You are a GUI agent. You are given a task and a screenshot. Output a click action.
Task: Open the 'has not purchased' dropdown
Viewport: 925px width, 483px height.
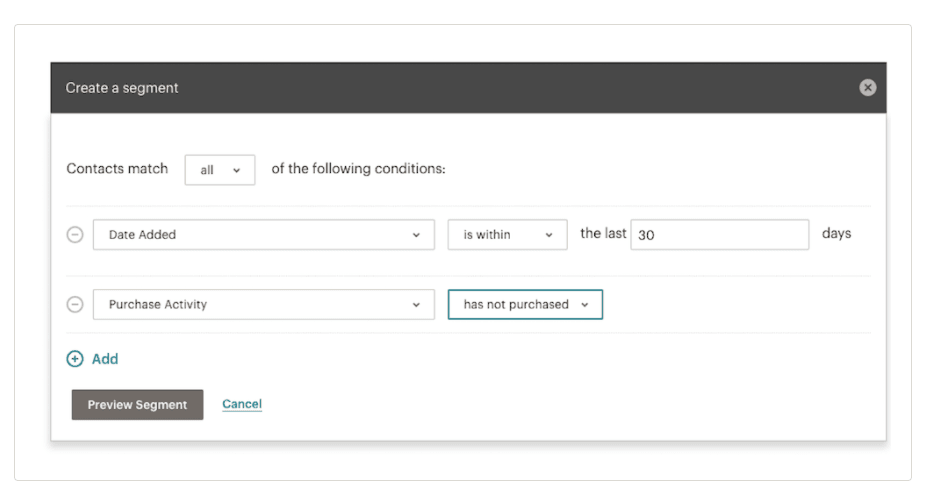[525, 304]
